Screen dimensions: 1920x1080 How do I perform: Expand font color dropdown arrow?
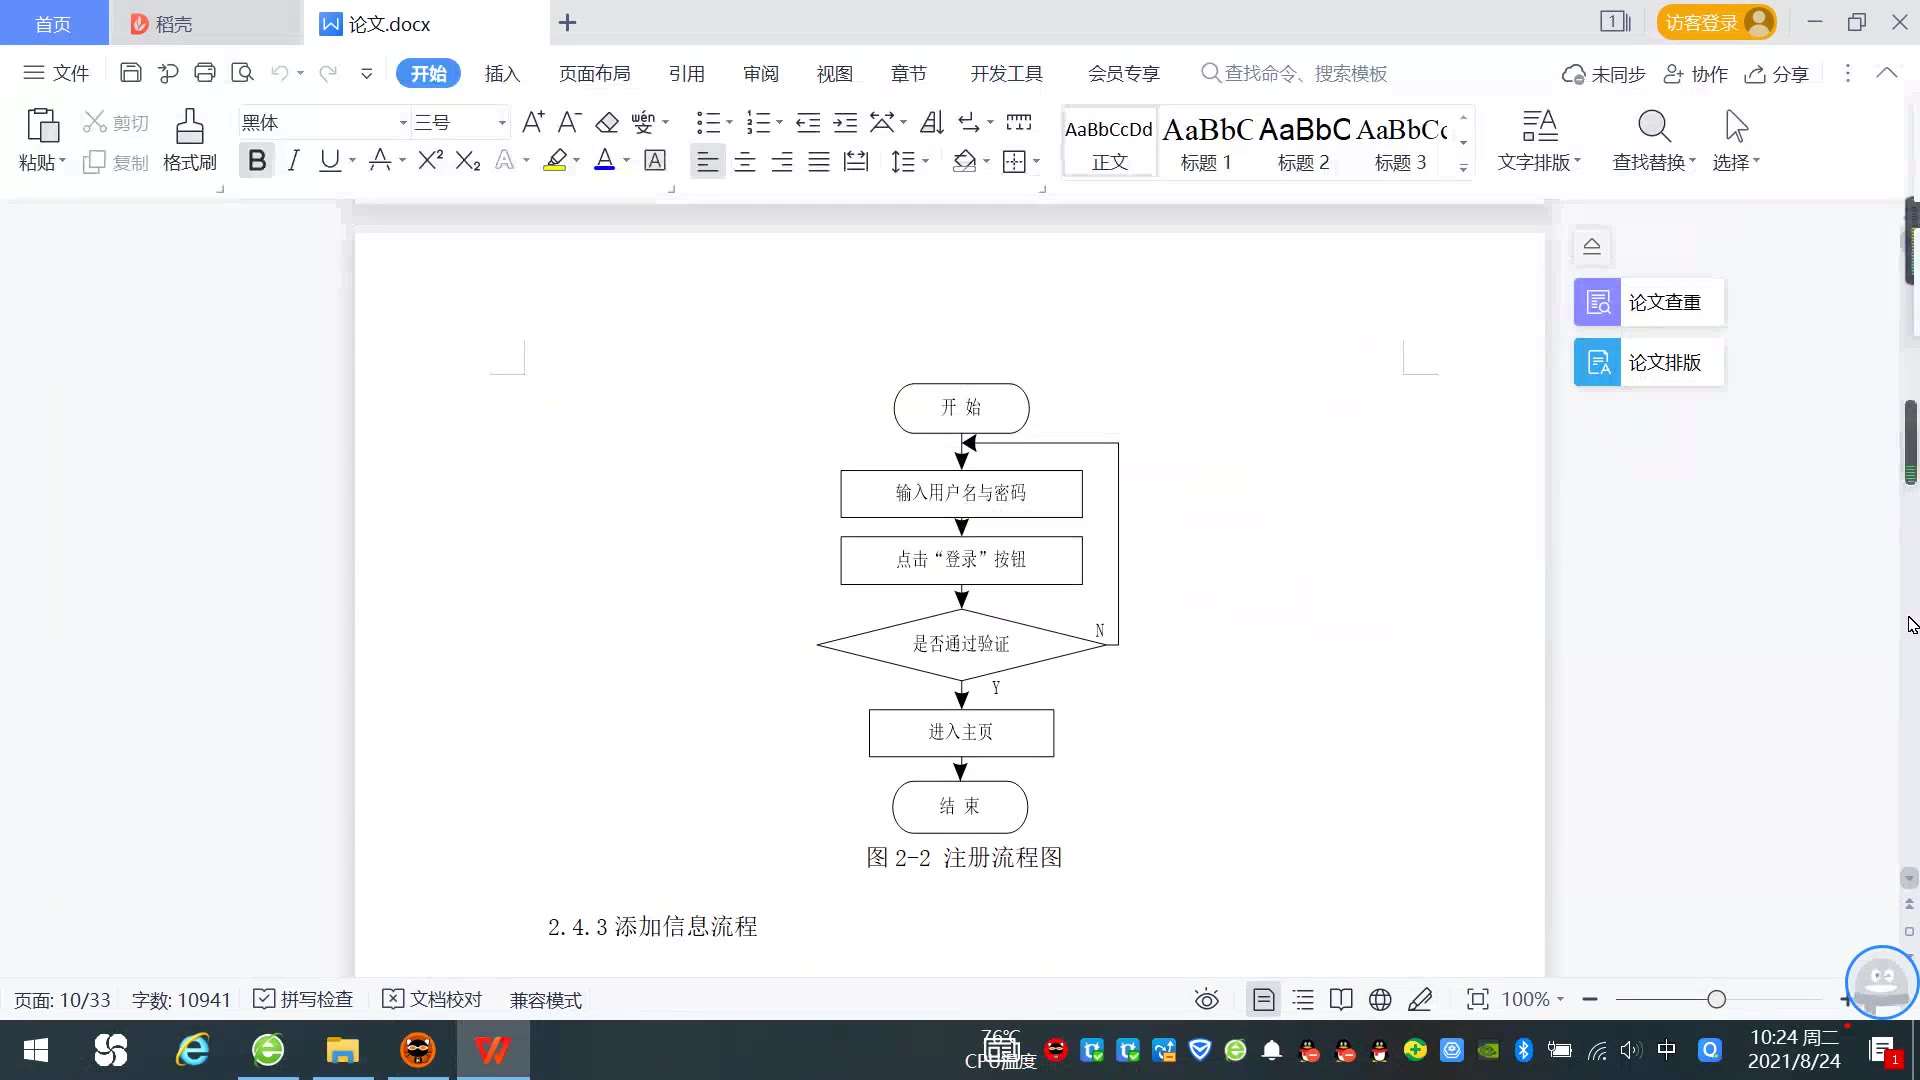(627, 160)
